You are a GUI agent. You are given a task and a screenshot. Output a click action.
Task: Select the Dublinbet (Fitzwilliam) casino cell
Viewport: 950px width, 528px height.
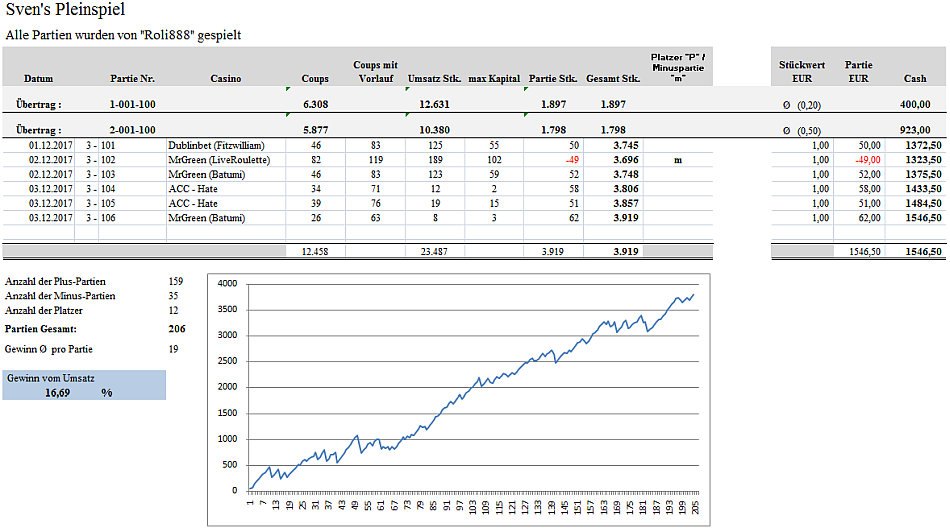(216, 145)
